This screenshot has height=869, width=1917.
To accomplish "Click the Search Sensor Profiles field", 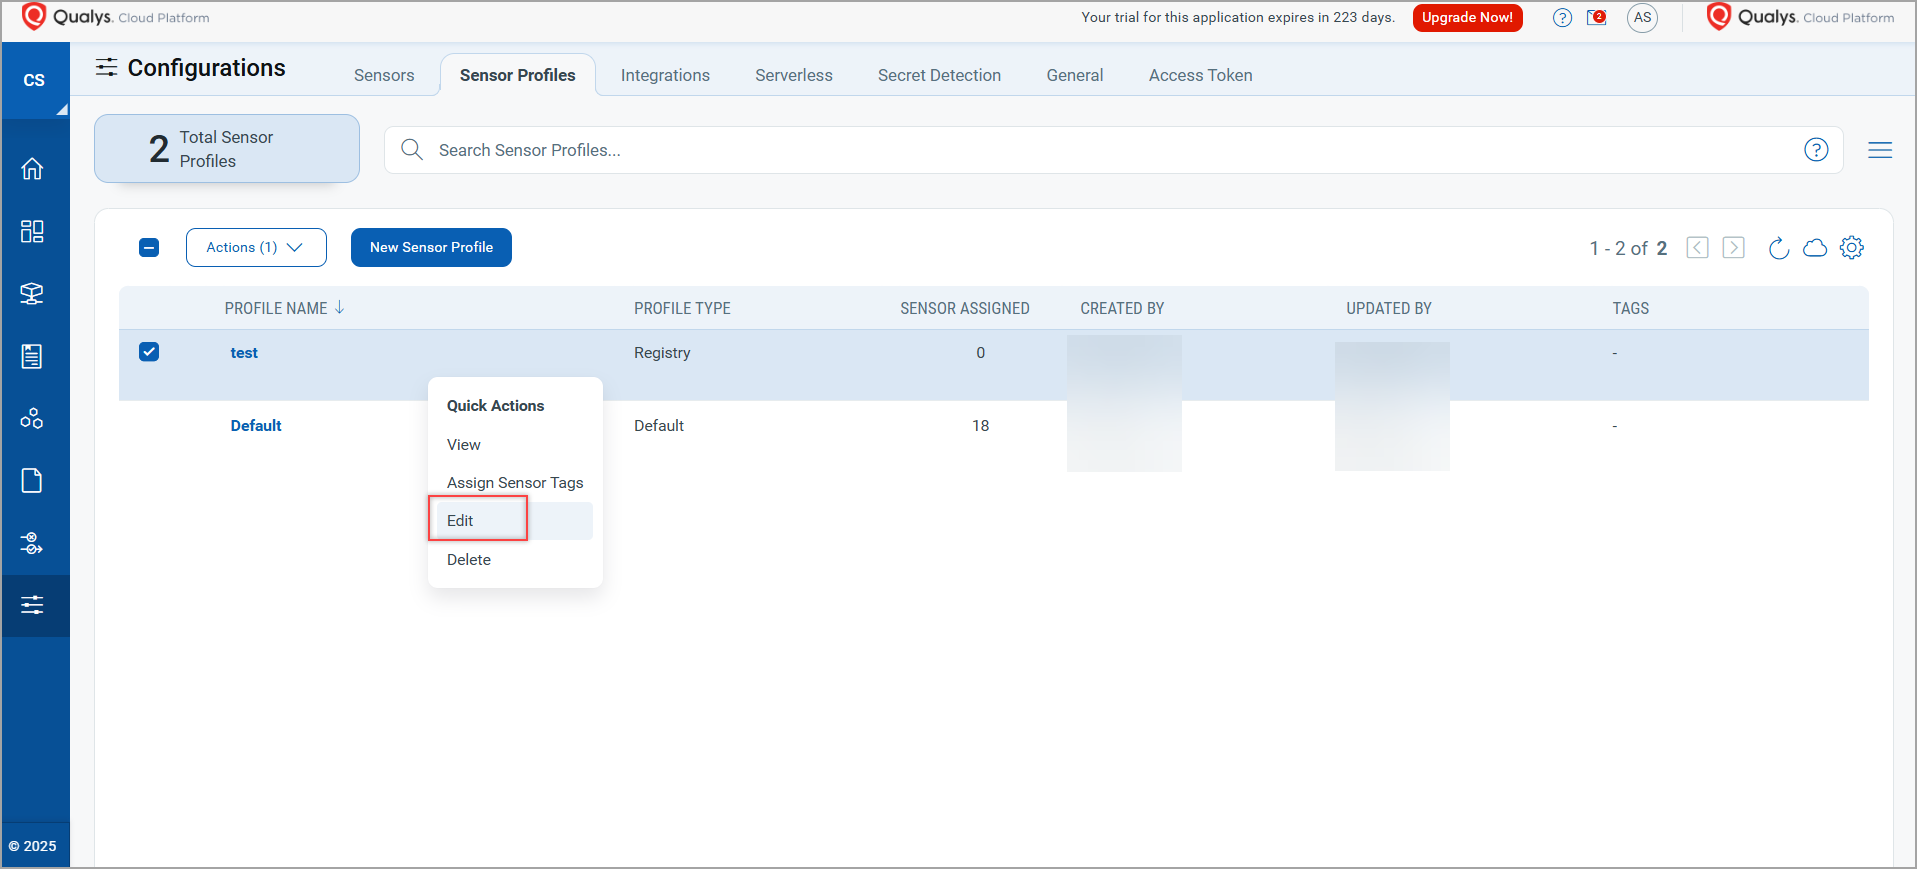I will [1100, 150].
